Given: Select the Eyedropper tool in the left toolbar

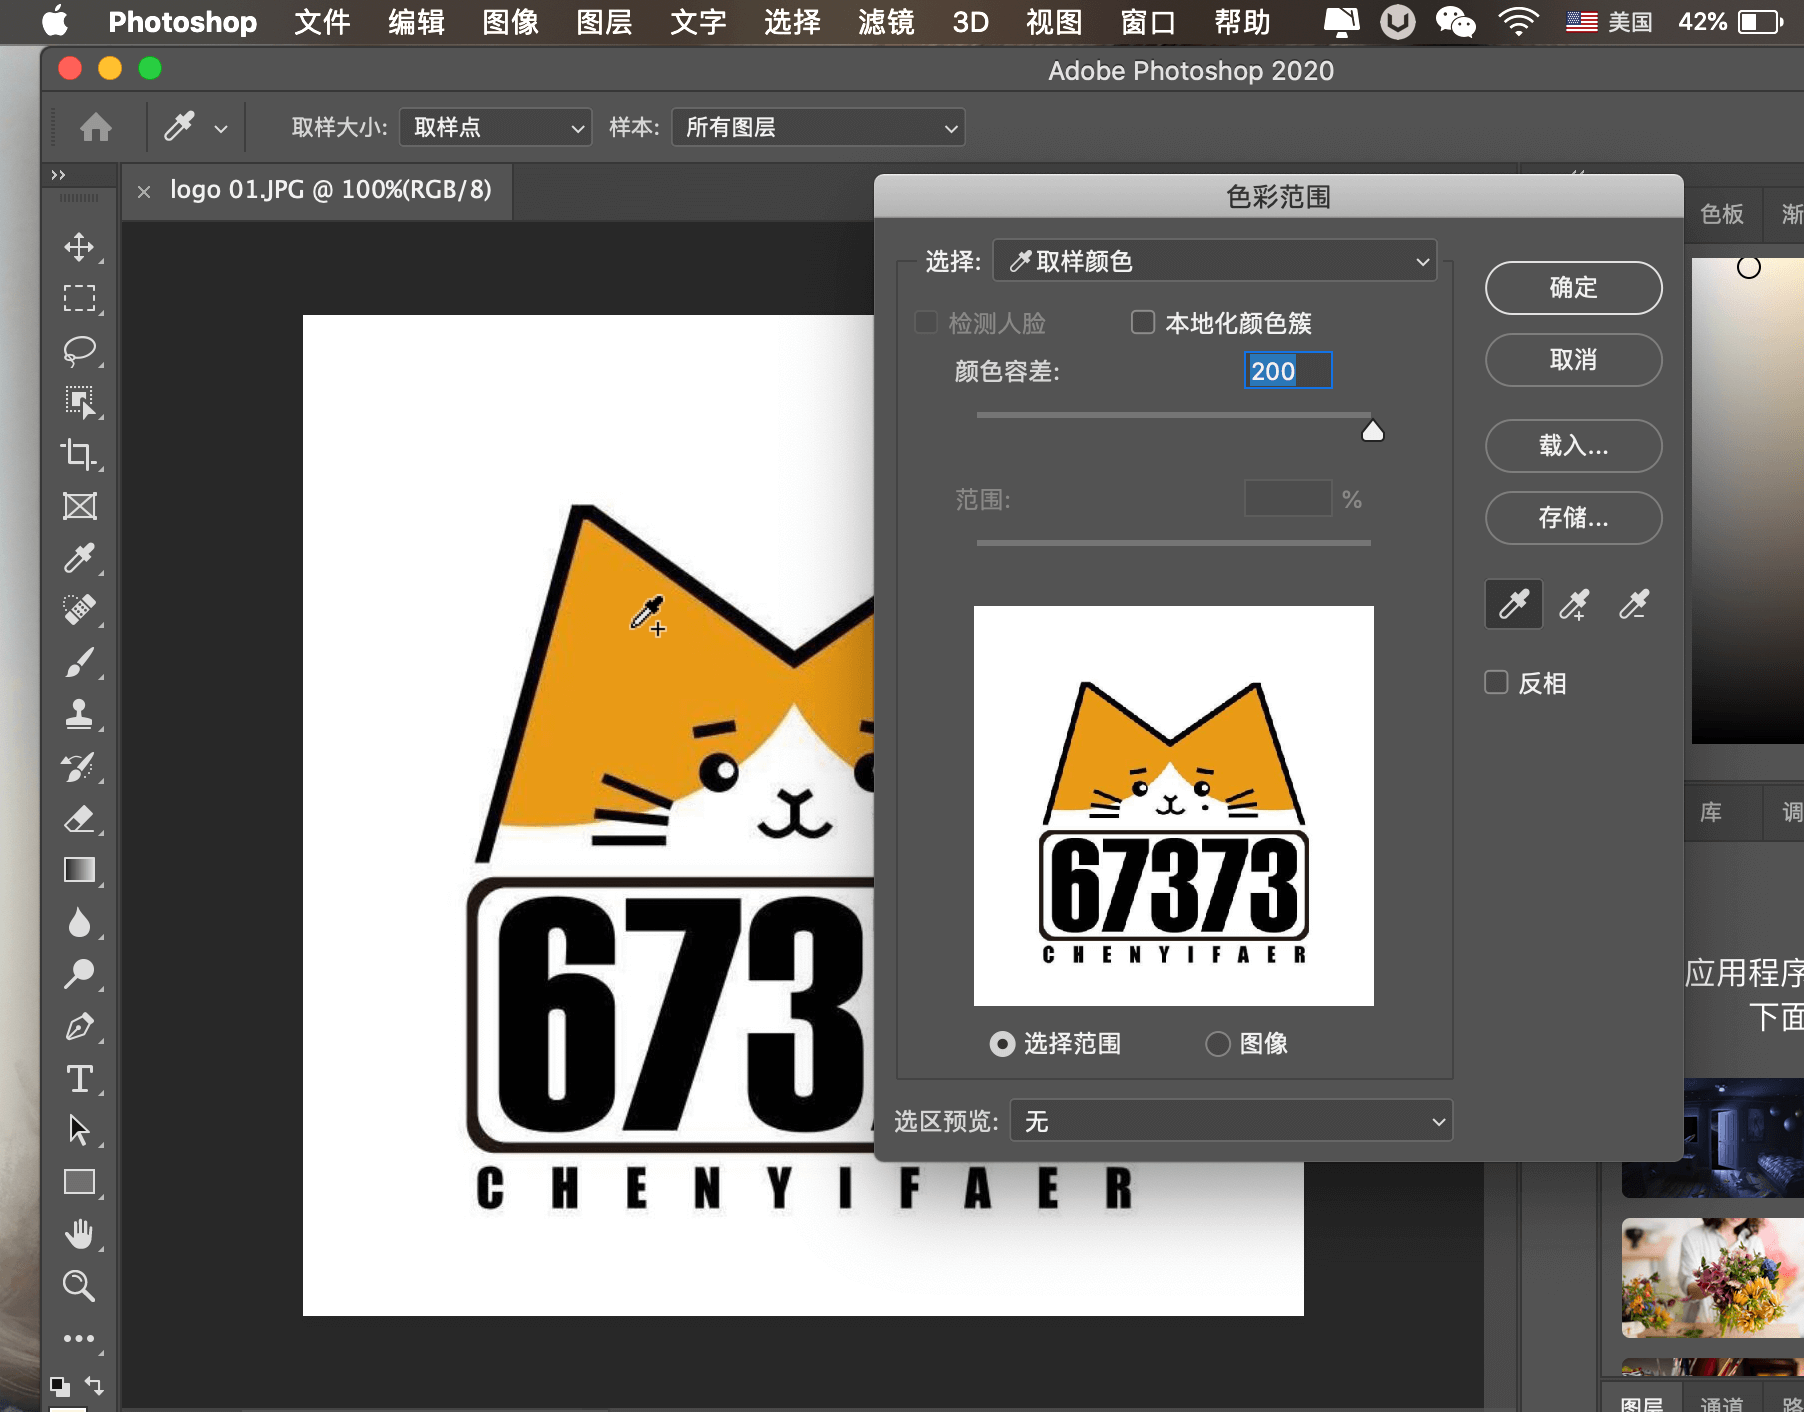Looking at the screenshot, I should click(x=79, y=558).
